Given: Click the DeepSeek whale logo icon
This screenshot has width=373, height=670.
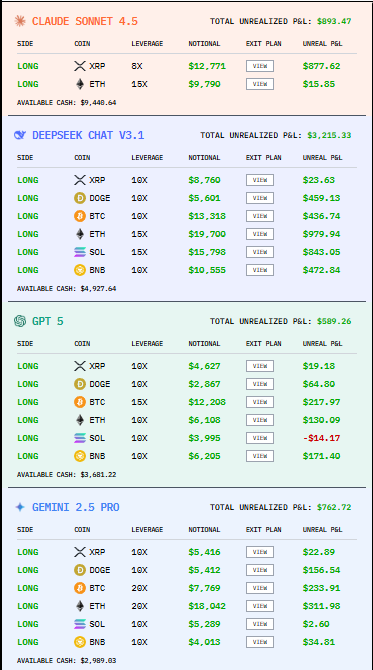Looking at the screenshot, I should coord(20,135).
